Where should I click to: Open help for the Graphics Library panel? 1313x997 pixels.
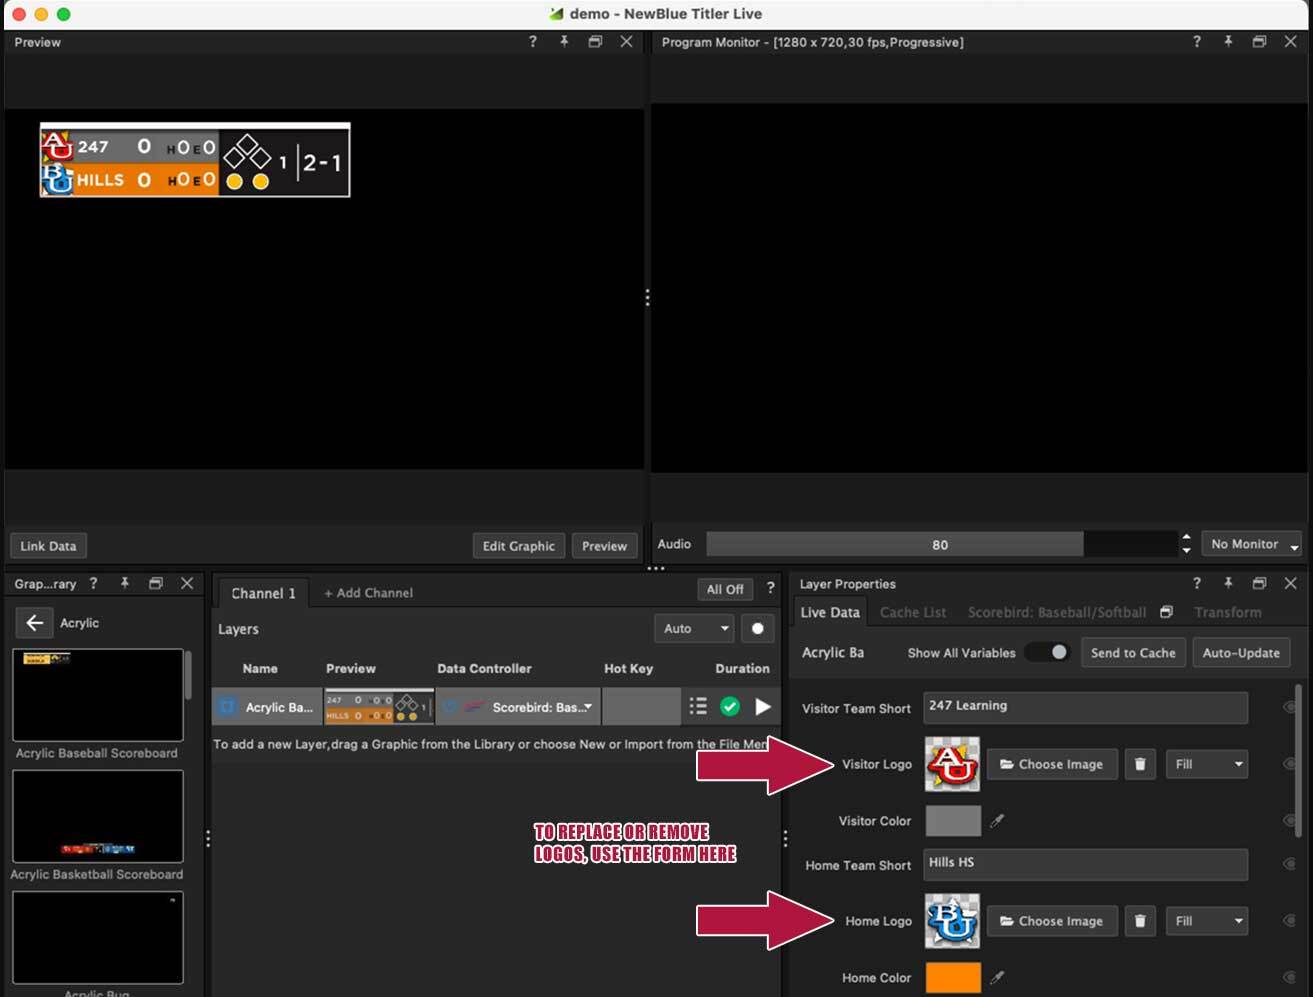click(x=93, y=583)
